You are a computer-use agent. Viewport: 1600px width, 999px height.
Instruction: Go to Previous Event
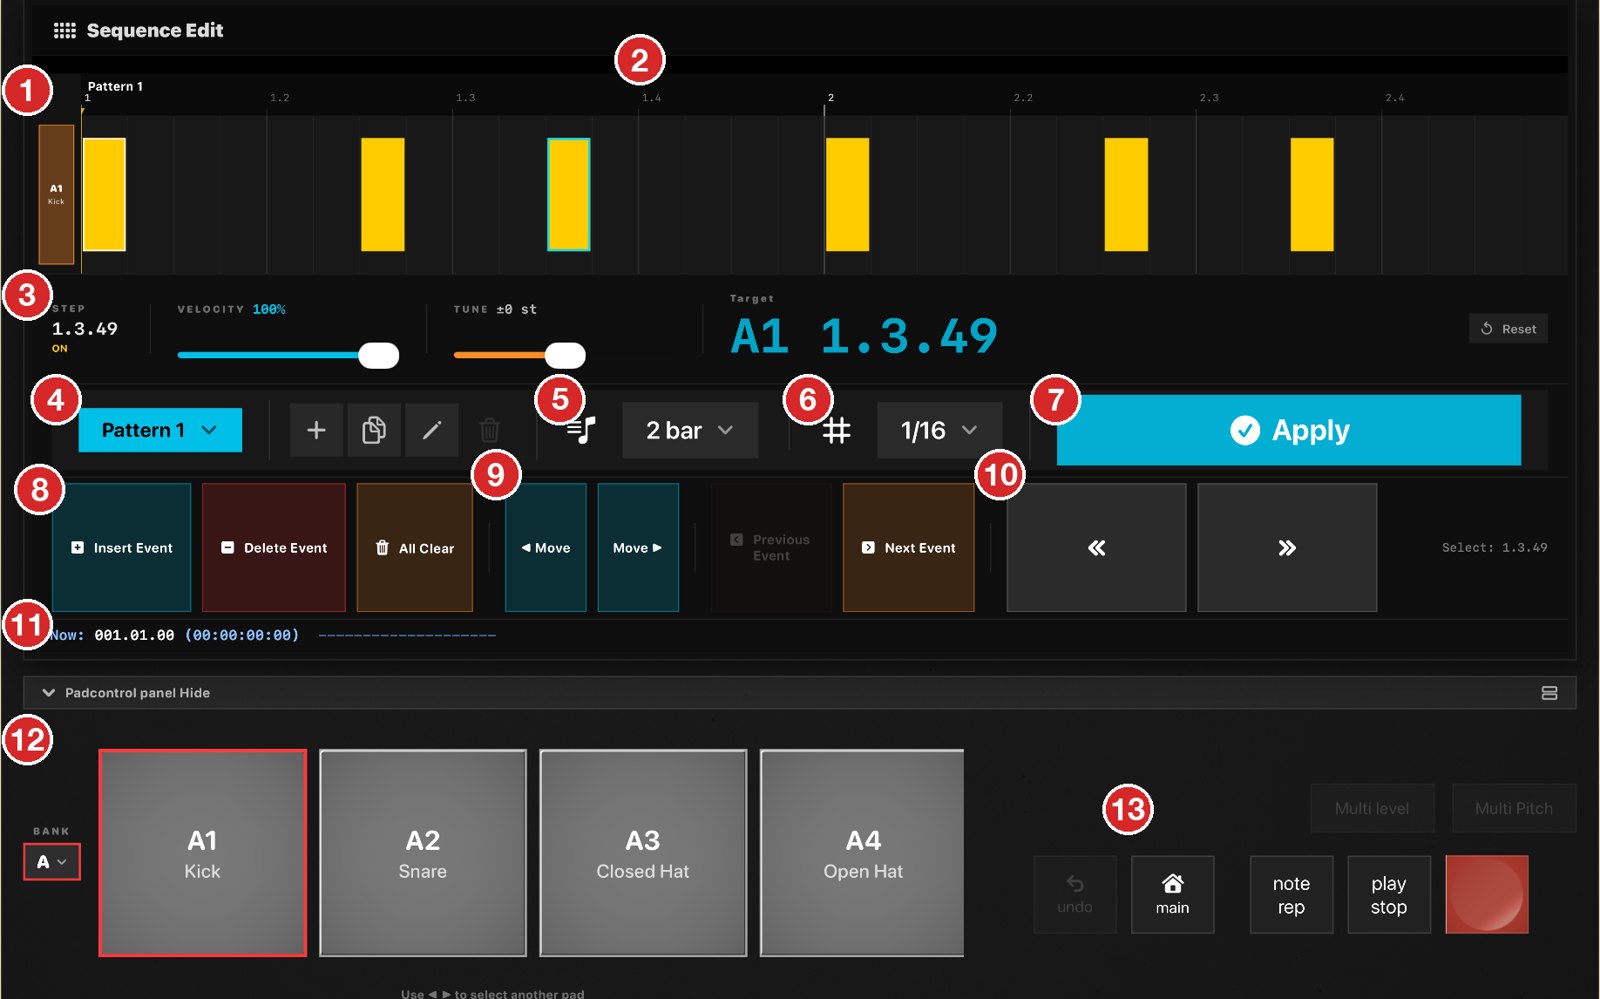(771, 548)
